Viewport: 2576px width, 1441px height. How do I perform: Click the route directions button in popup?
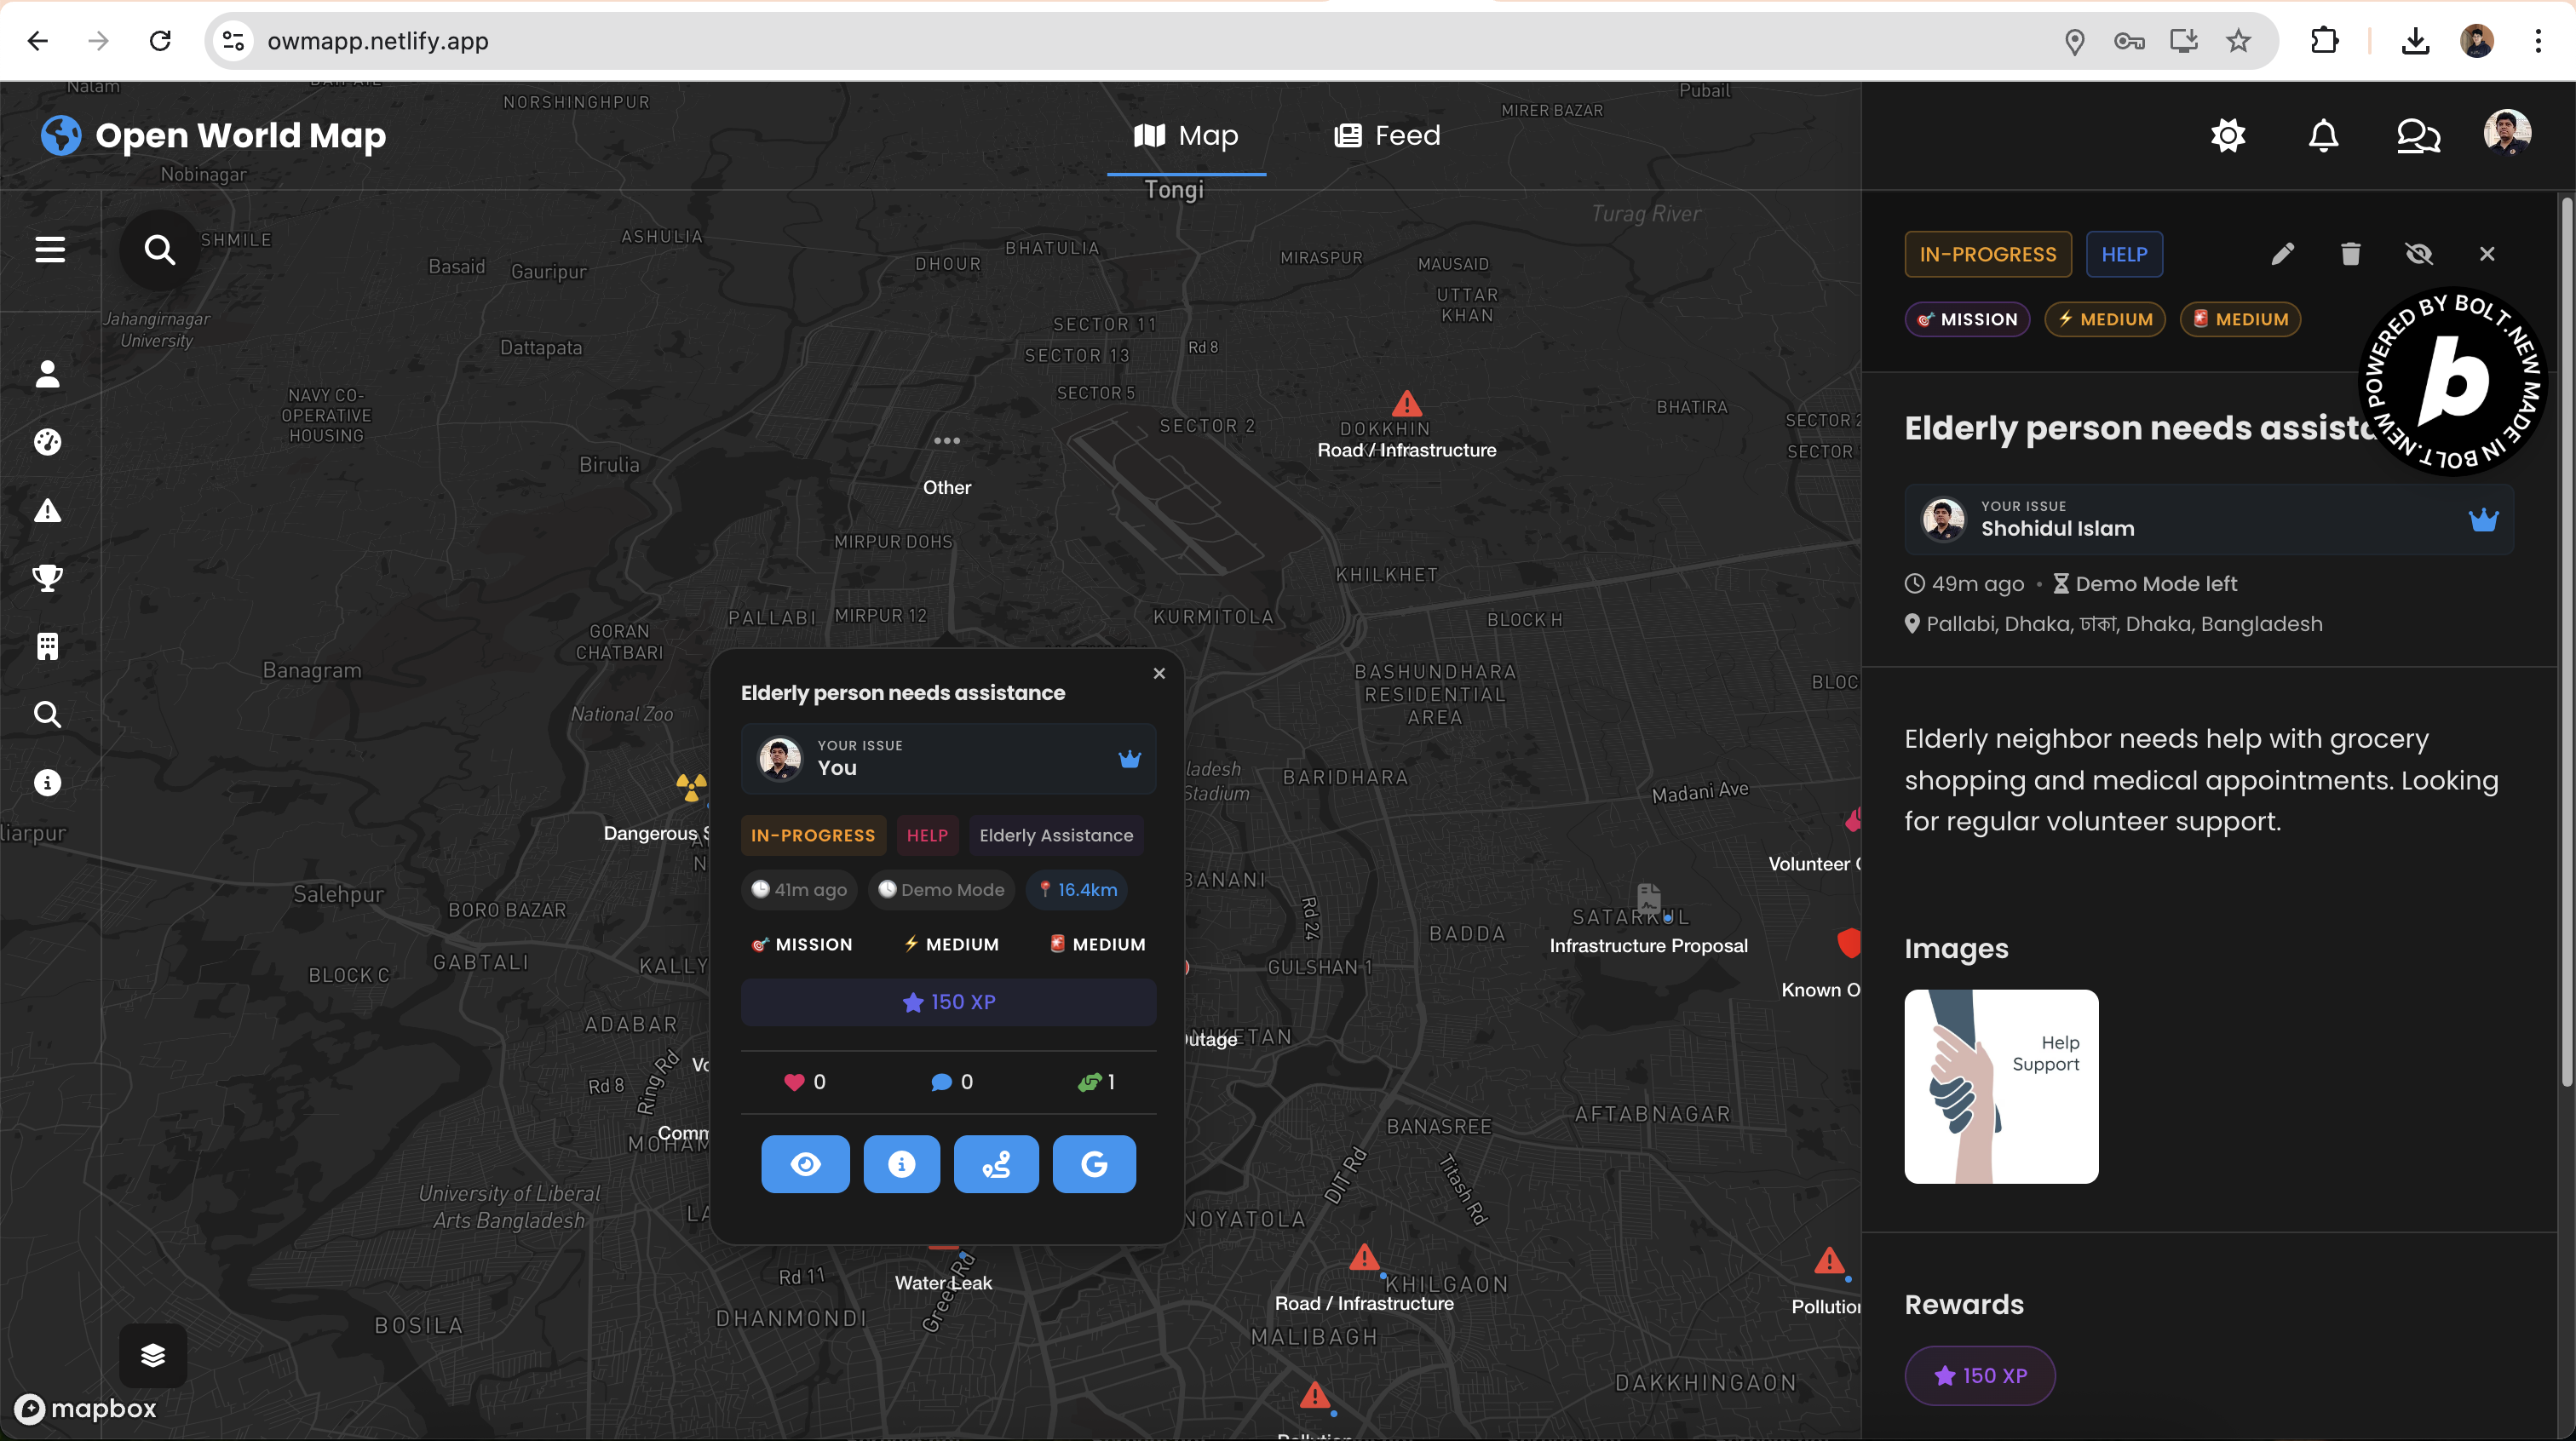pyautogui.click(x=996, y=1164)
